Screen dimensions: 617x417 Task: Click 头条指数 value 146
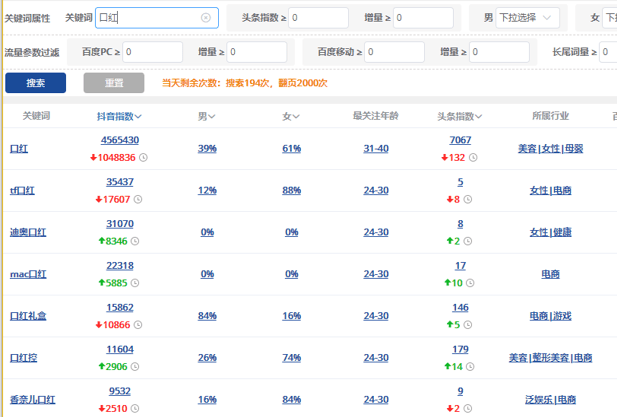coord(460,308)
